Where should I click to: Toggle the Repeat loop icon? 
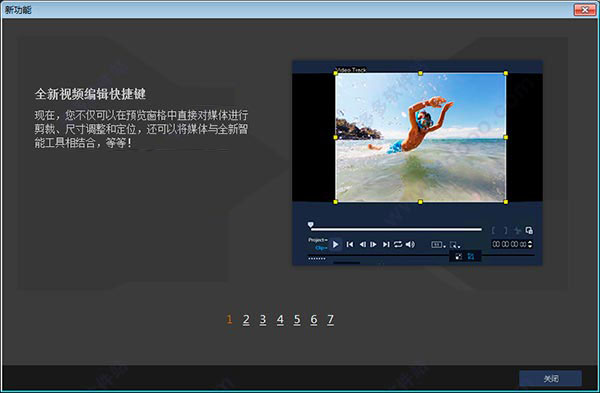click(398, 244)
